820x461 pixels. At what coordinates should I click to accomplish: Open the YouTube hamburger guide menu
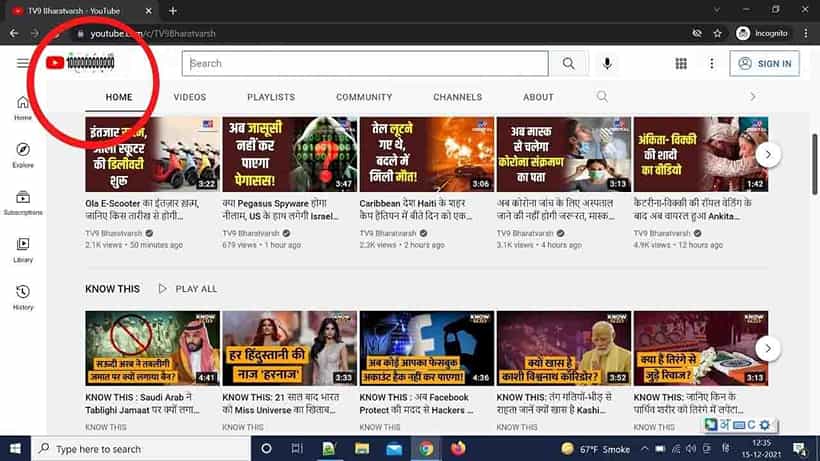pos(22,63)
